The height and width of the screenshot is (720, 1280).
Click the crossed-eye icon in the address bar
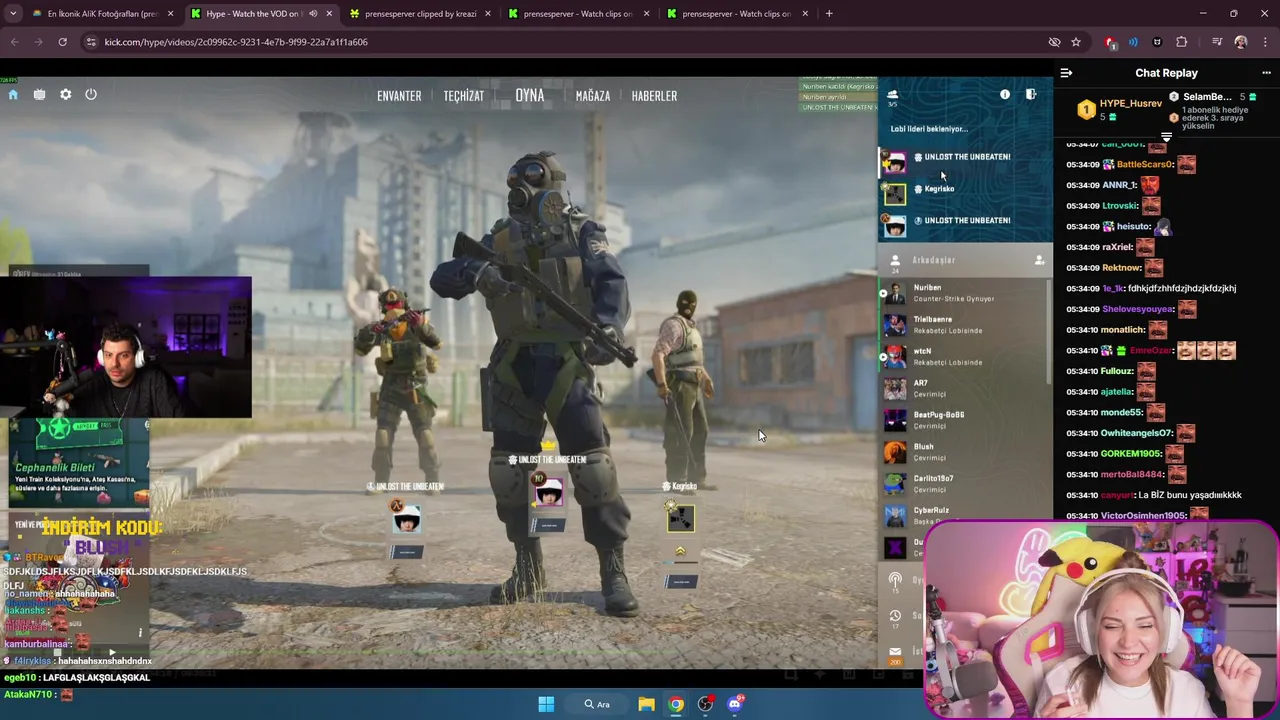tap(1054, 42)
